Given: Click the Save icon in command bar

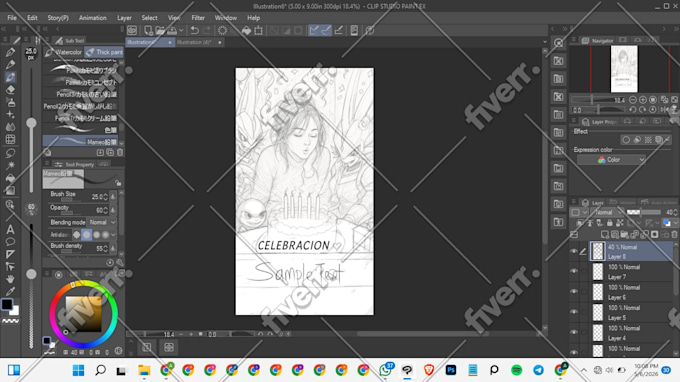Looking at the screenshot, I should coord(172,30).
